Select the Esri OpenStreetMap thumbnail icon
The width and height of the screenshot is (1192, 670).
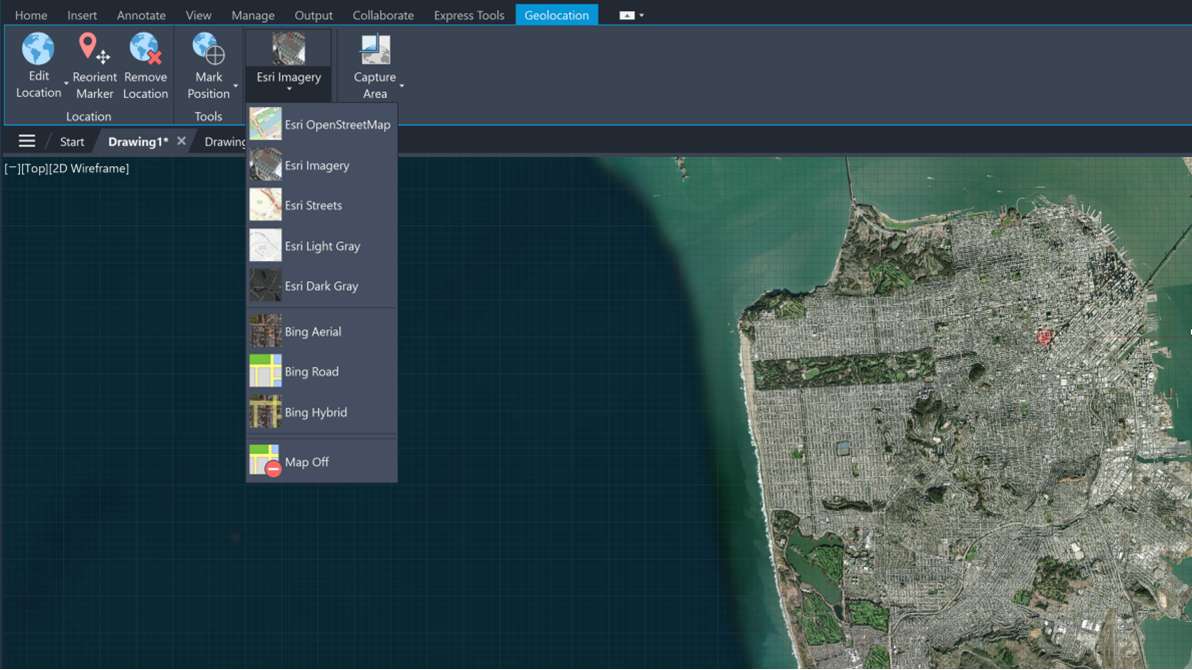[265, 124]
